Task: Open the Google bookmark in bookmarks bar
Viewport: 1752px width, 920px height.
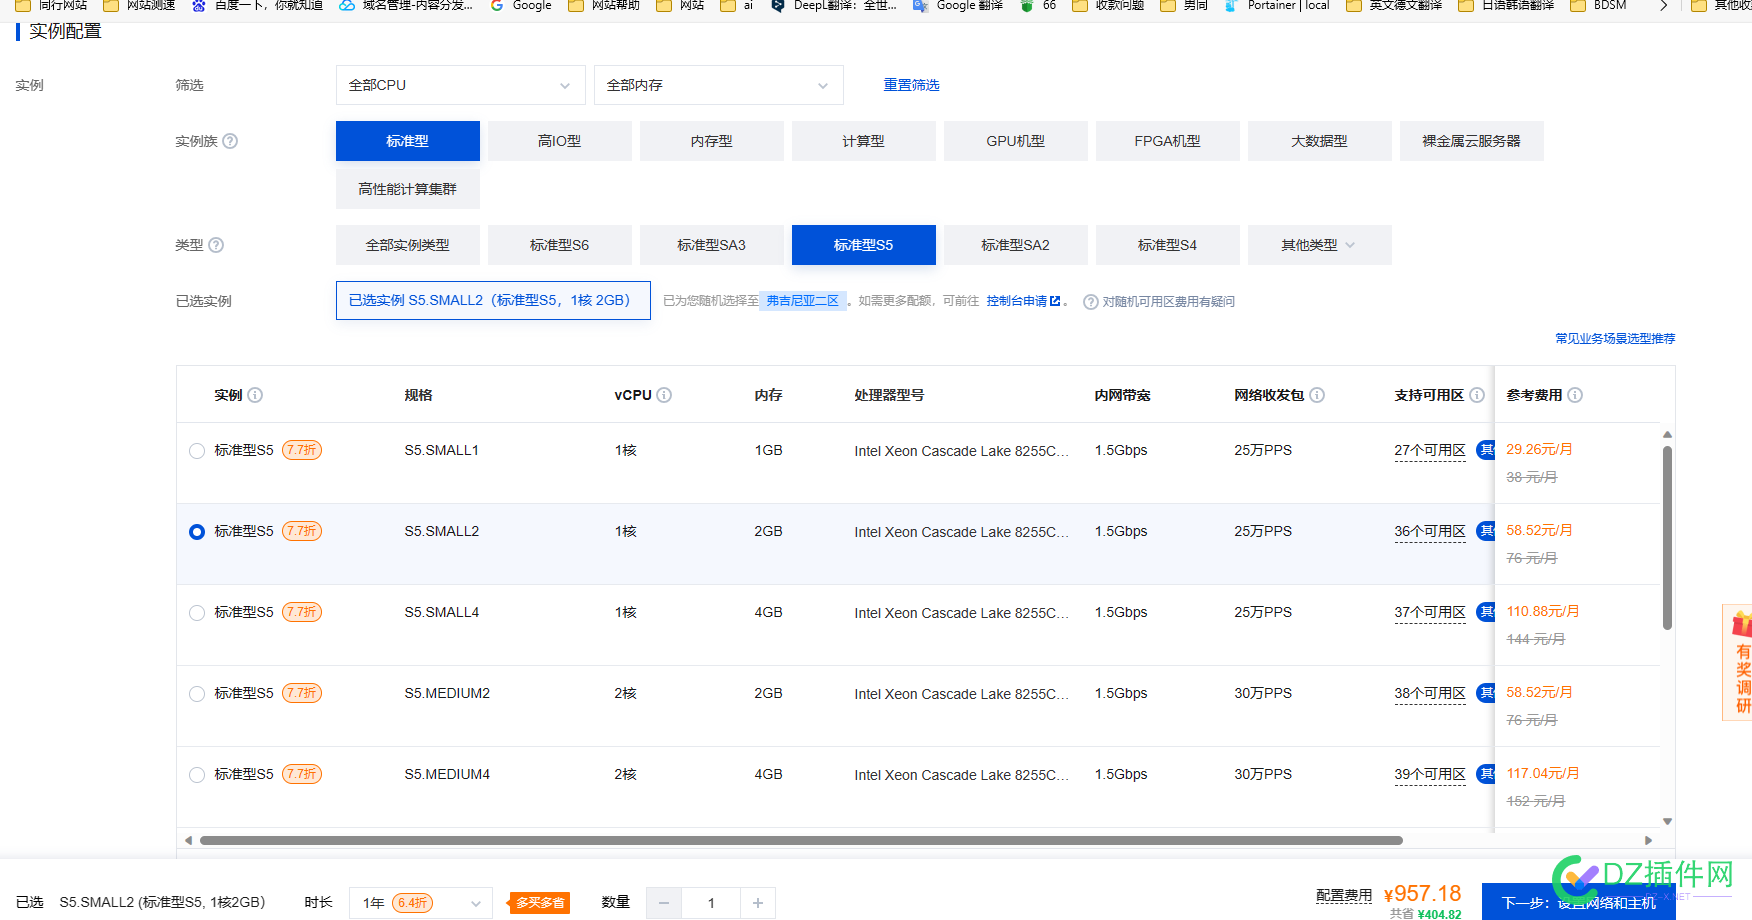Action: tap(521, 6)
